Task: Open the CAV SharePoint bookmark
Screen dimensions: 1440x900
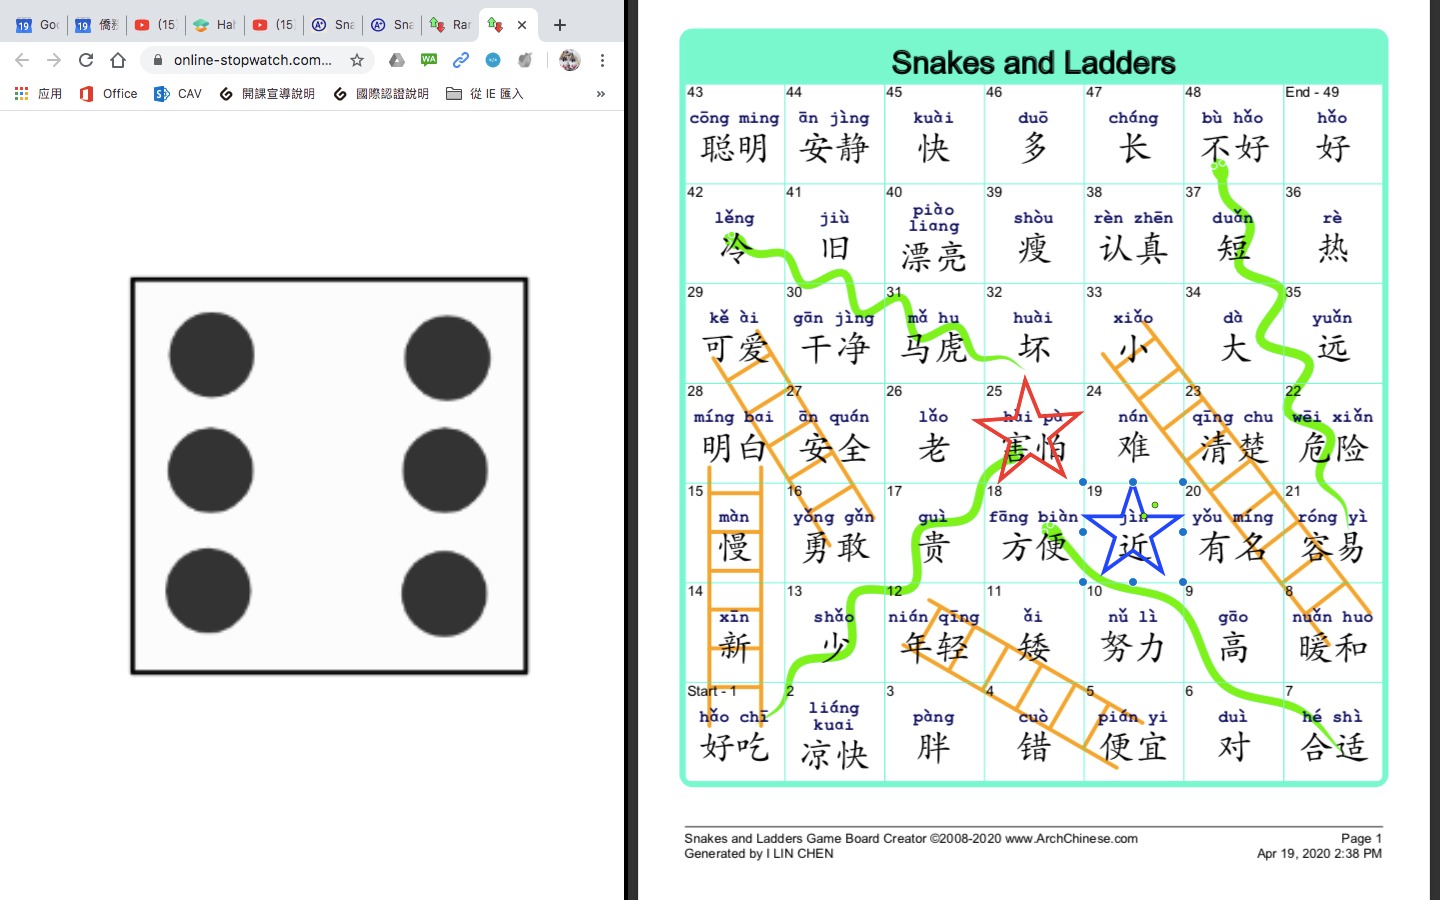Action: coord(178,94)
